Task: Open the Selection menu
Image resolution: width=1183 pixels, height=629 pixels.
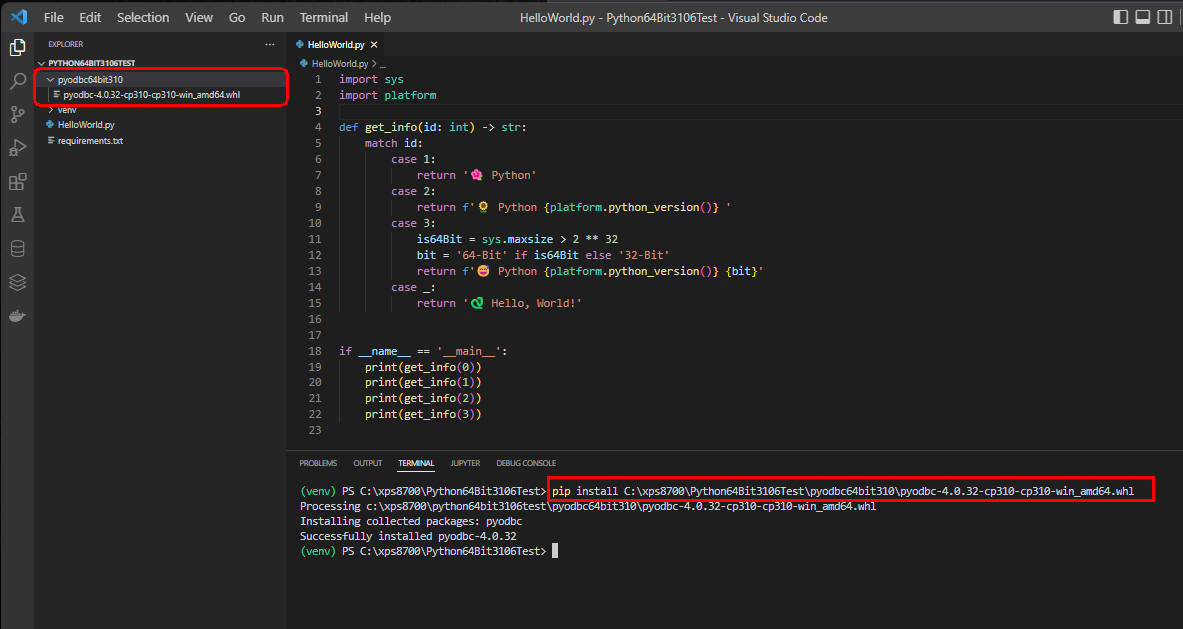Action: click(143, 17)
